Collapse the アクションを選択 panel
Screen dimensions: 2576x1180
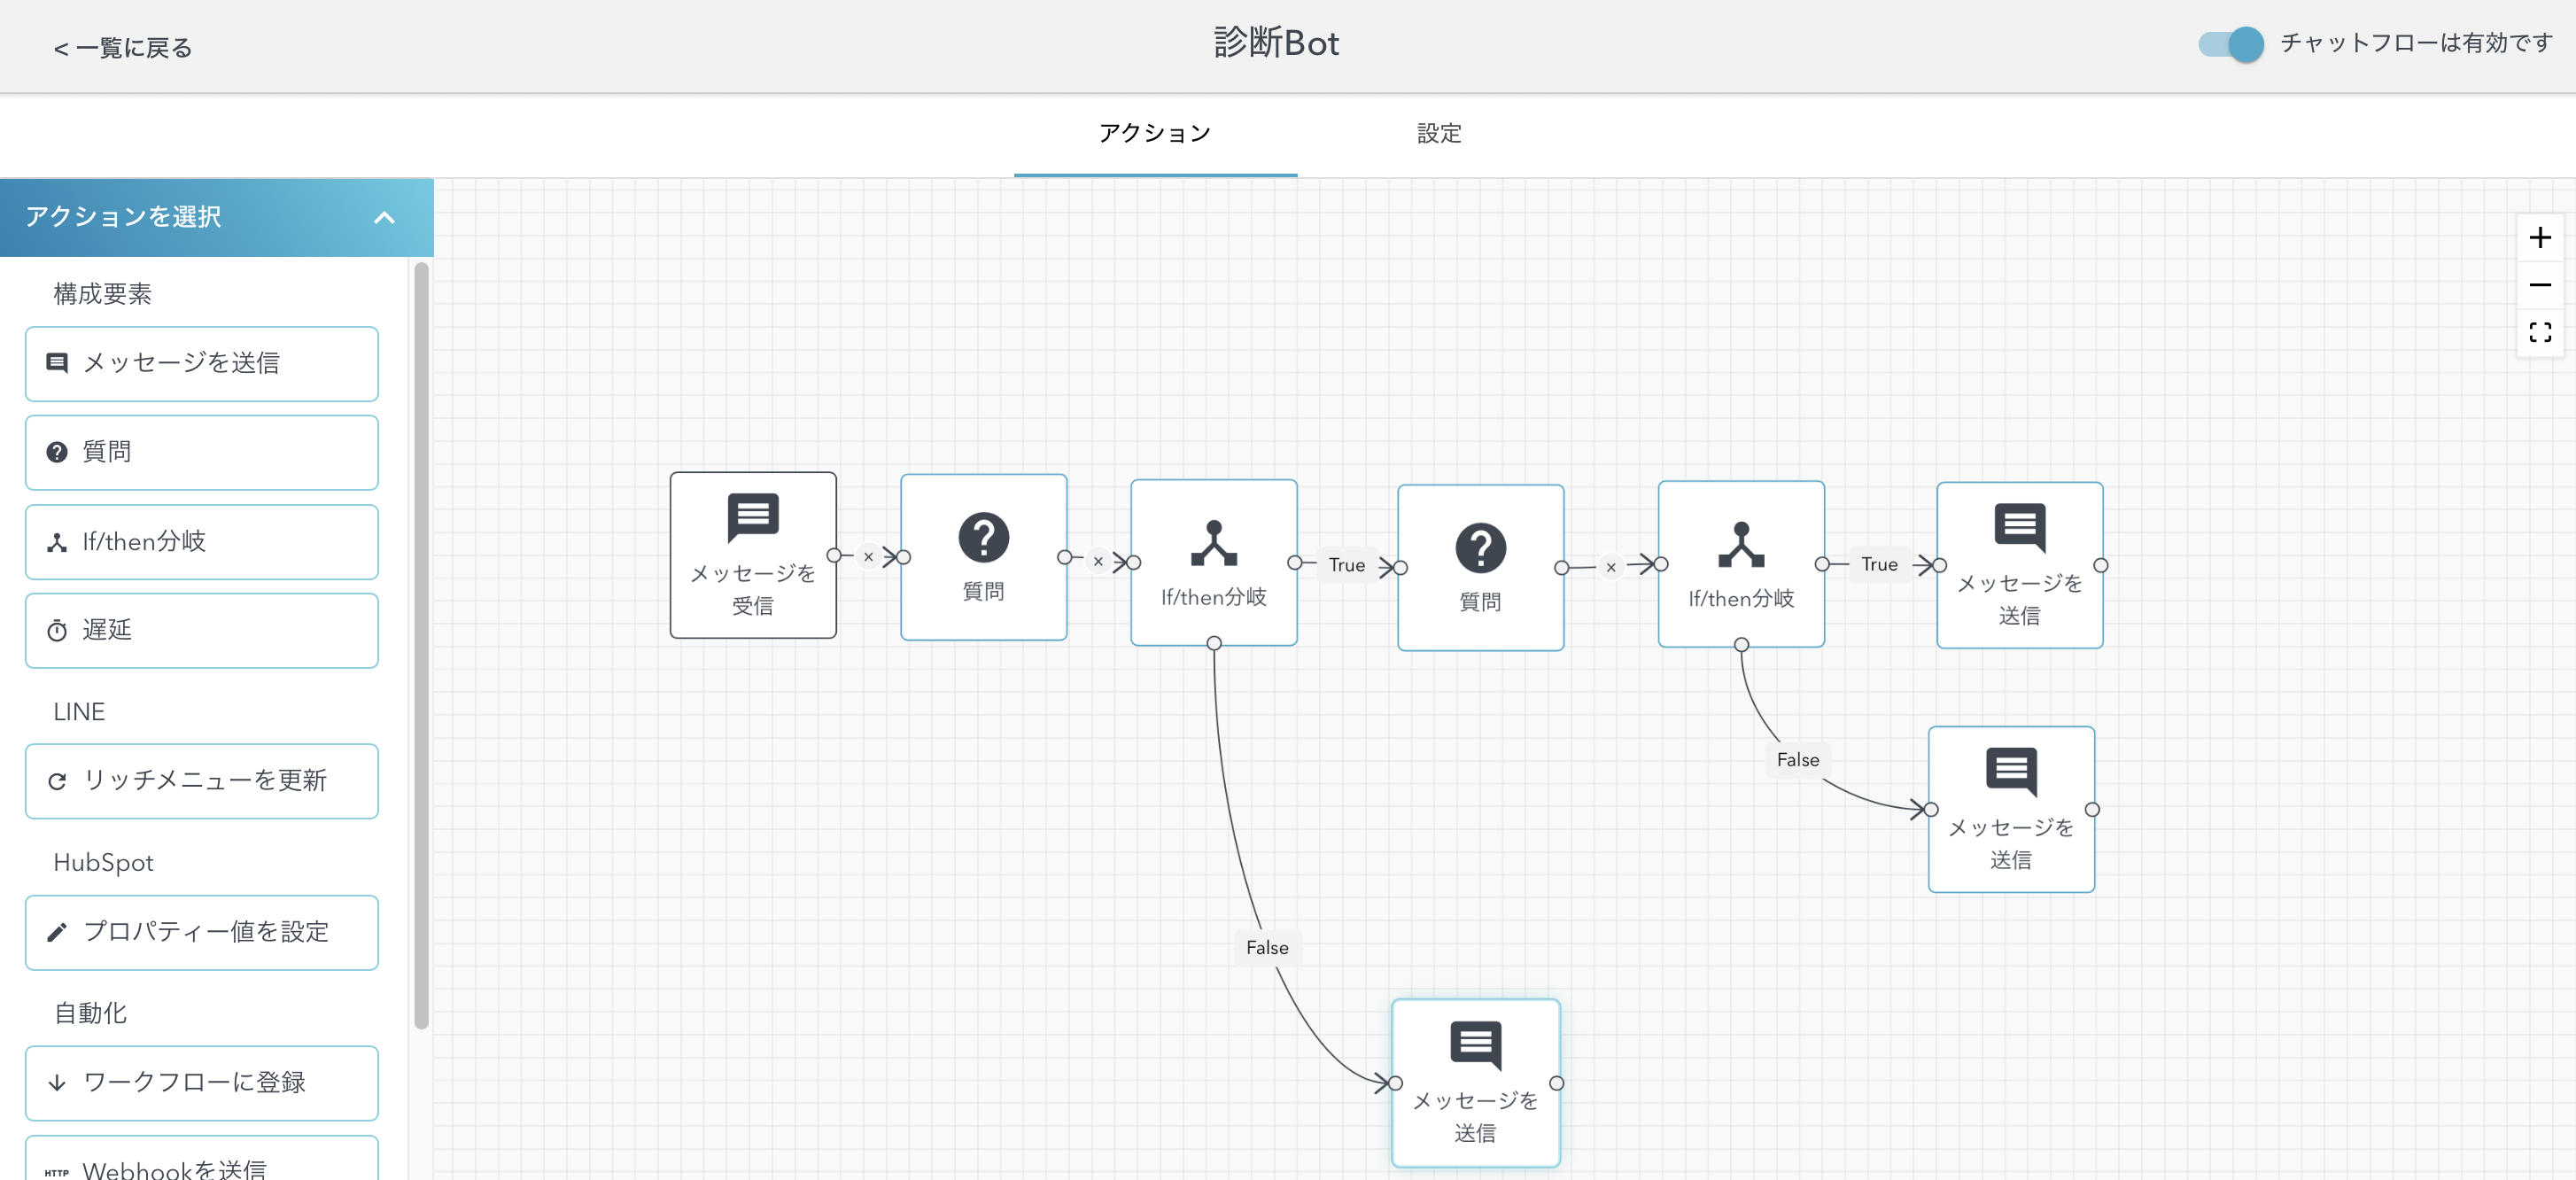click(385, 217)
